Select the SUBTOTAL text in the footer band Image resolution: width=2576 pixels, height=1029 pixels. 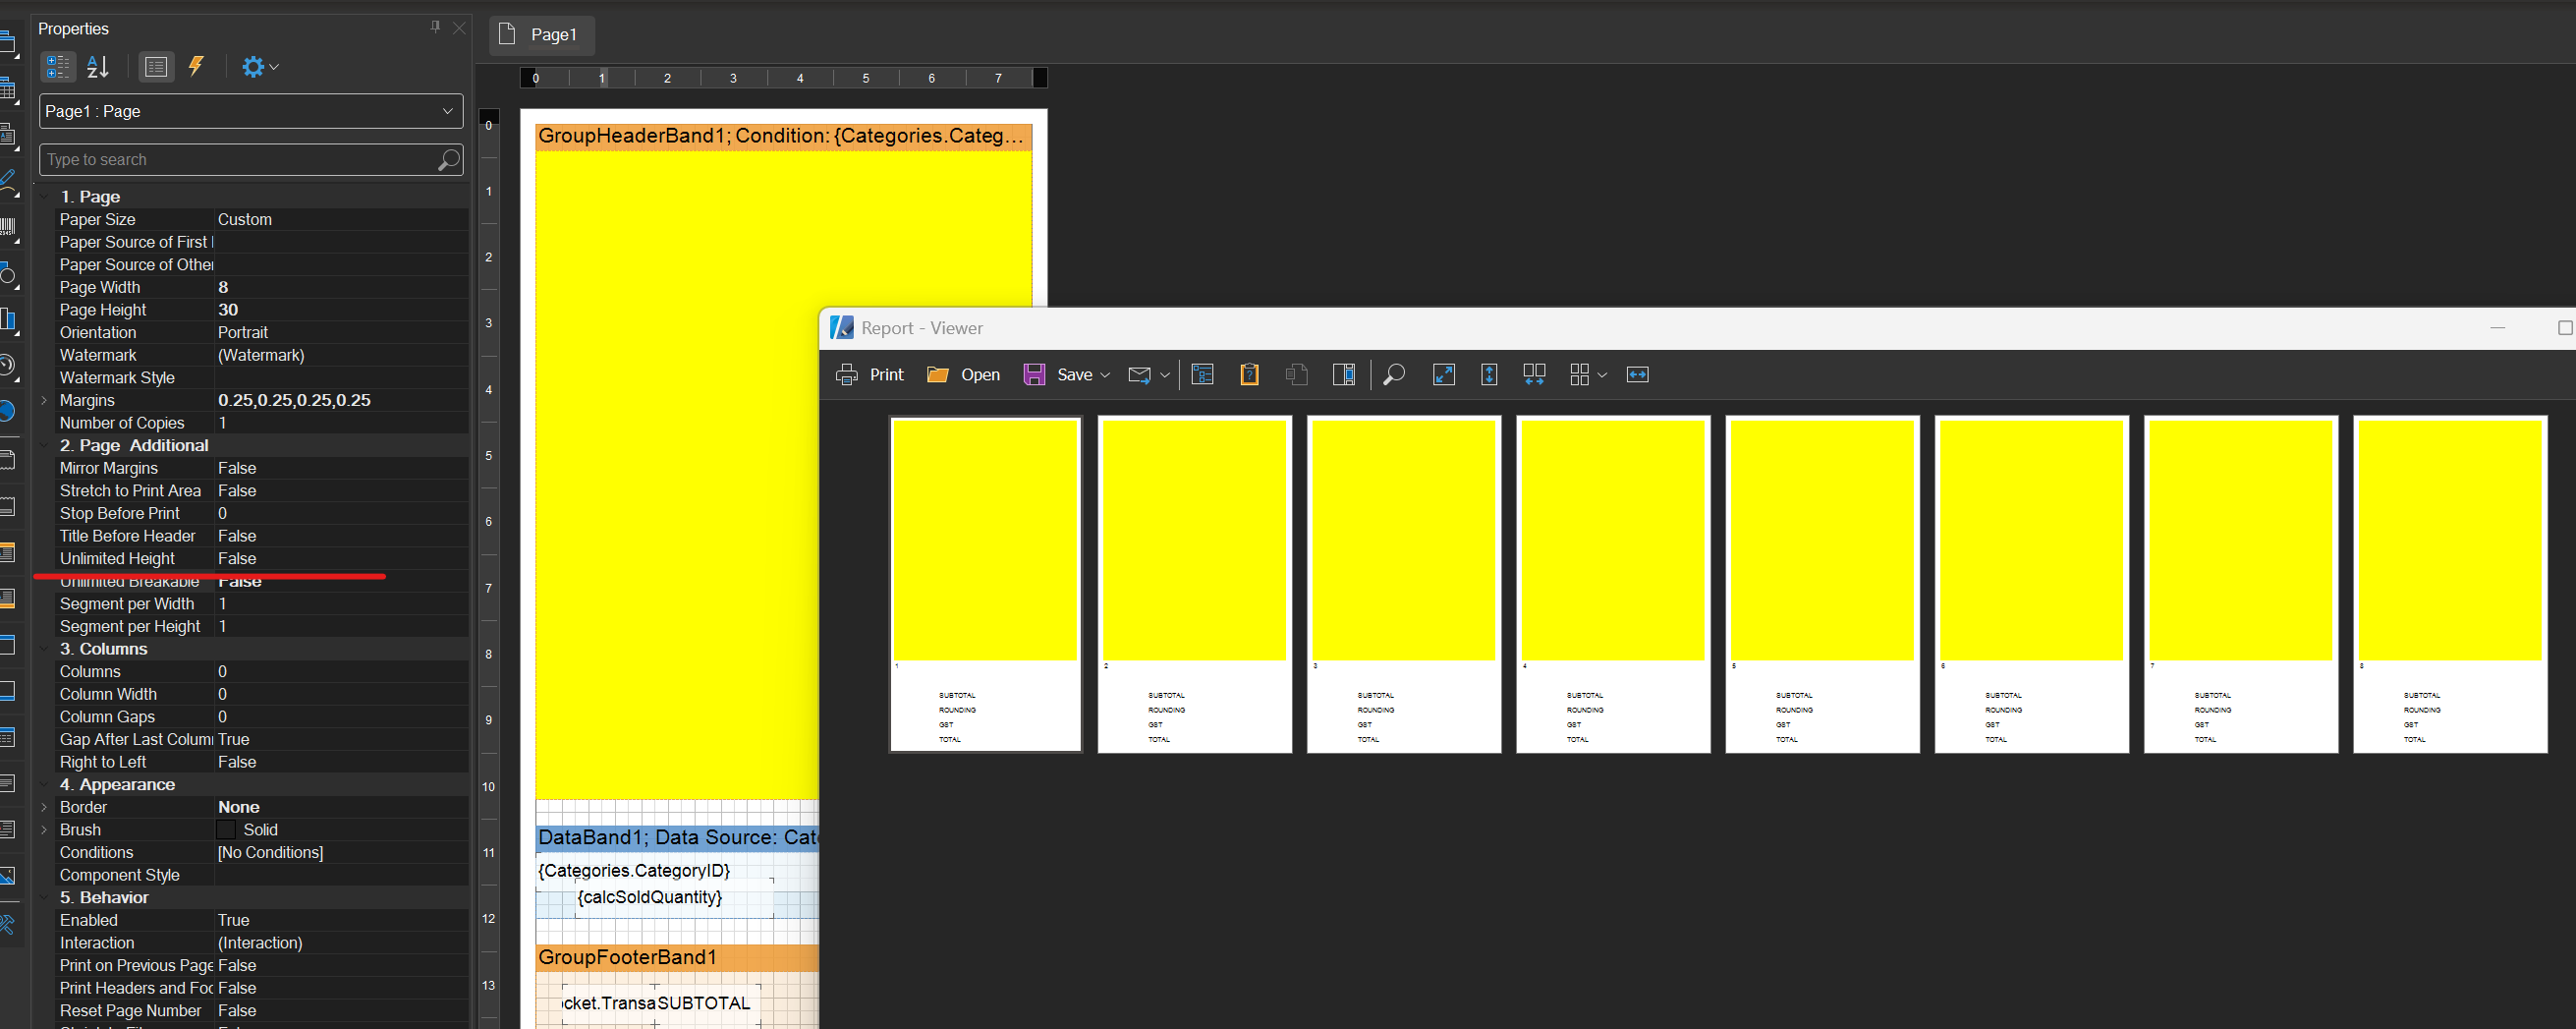pos(703,1003)
